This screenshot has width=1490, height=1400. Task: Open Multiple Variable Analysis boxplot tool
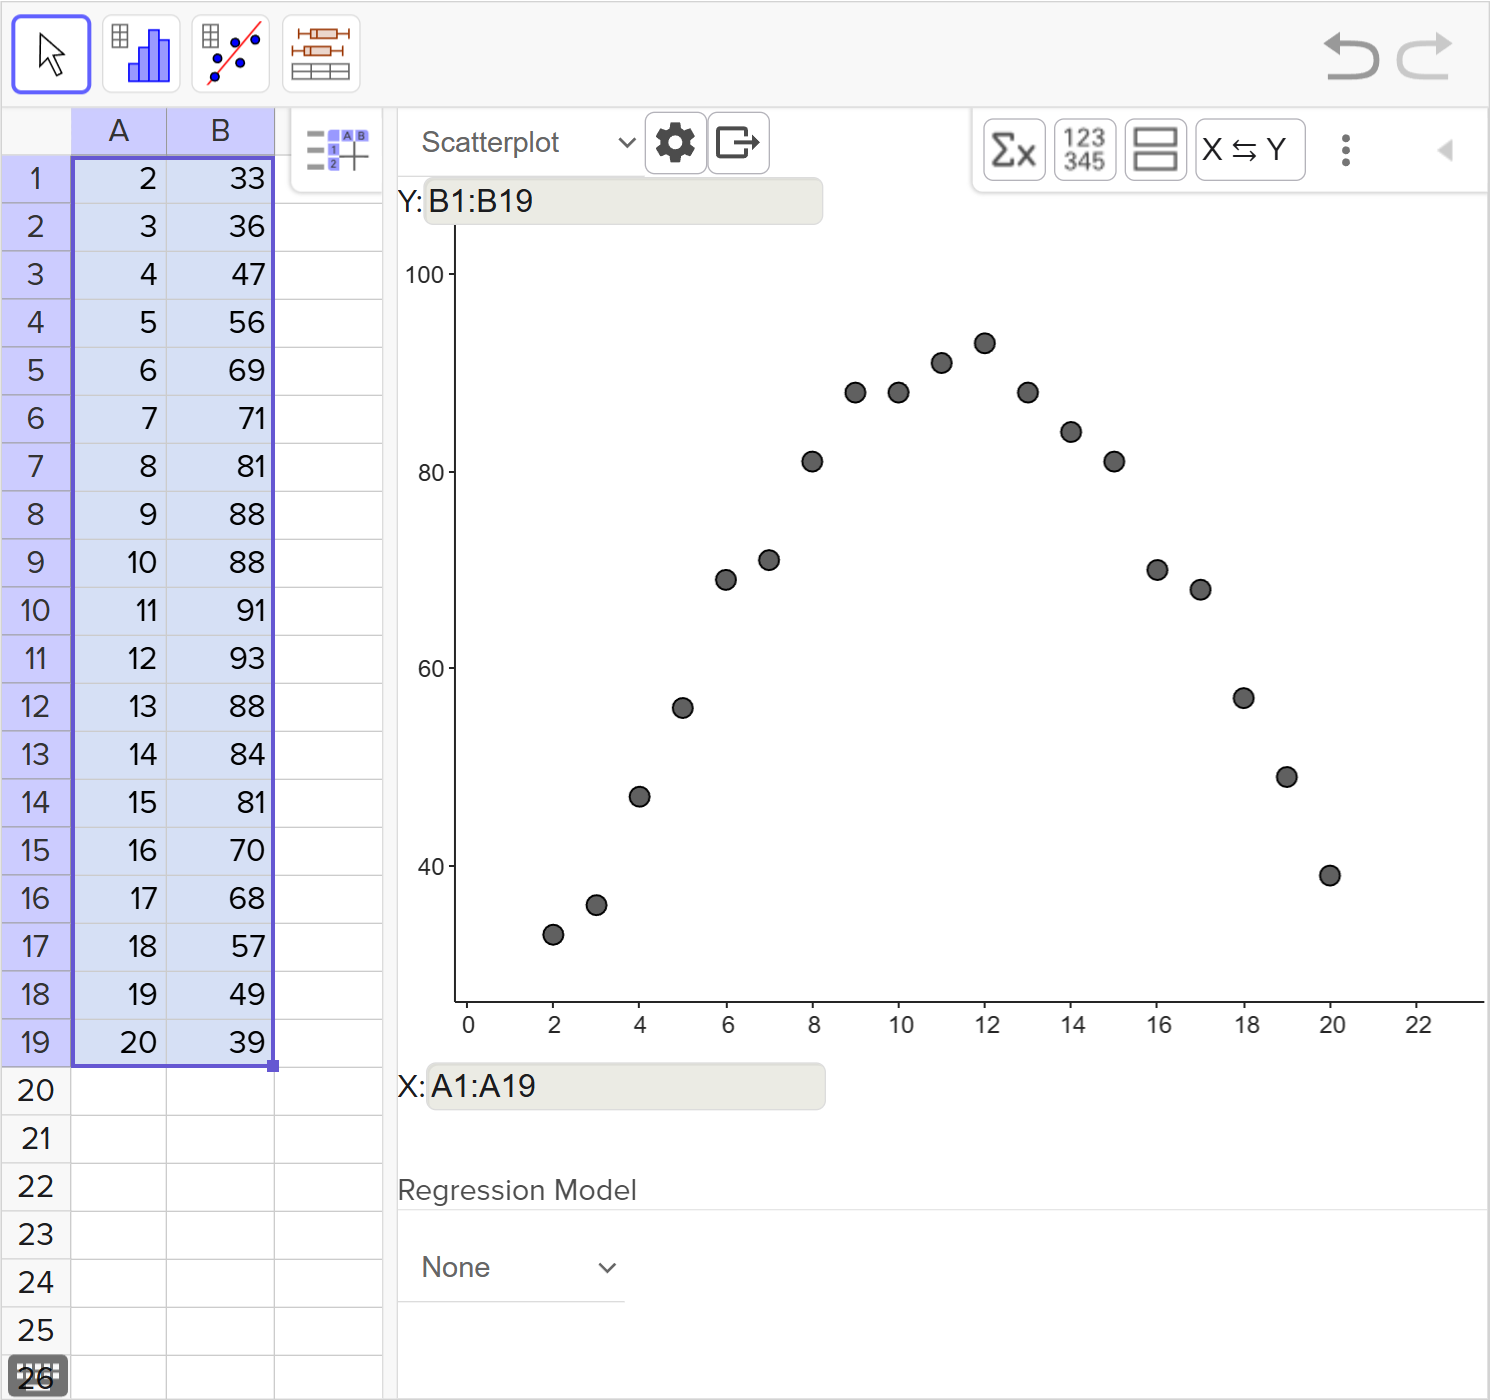pyautogui.click(x=321, y=54)
